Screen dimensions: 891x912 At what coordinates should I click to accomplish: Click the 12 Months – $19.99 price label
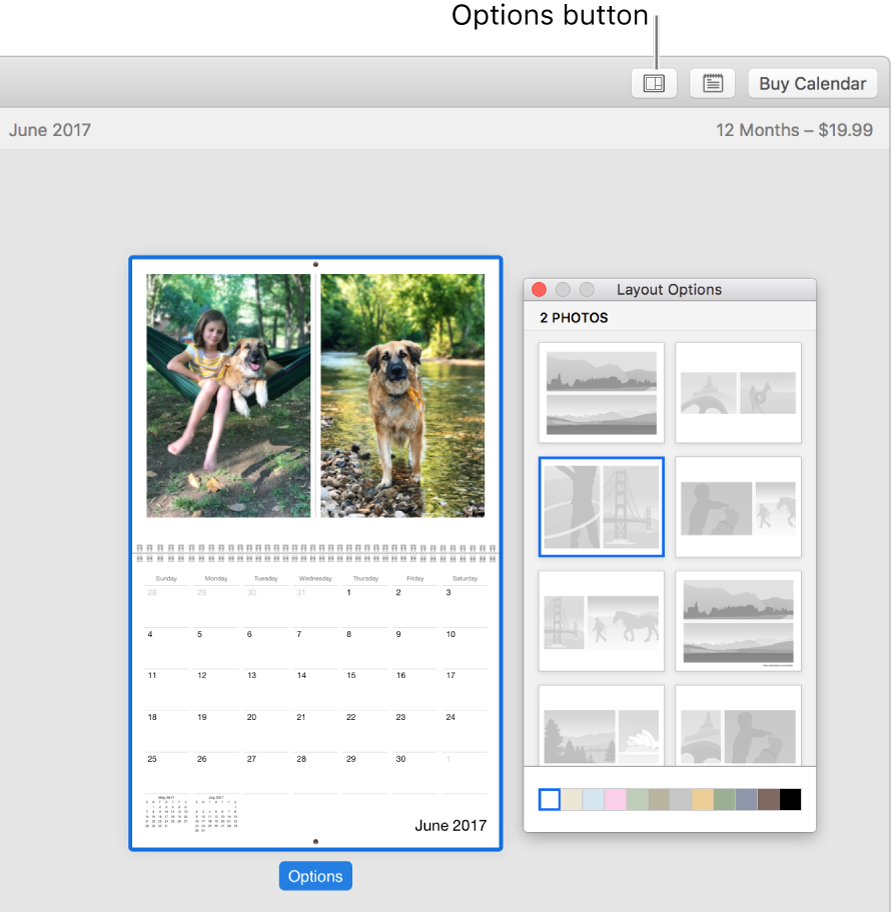[795, 130]
